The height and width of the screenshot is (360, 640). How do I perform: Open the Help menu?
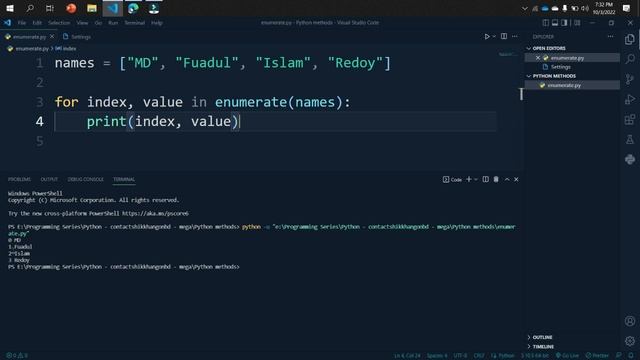tap(157, 23)
